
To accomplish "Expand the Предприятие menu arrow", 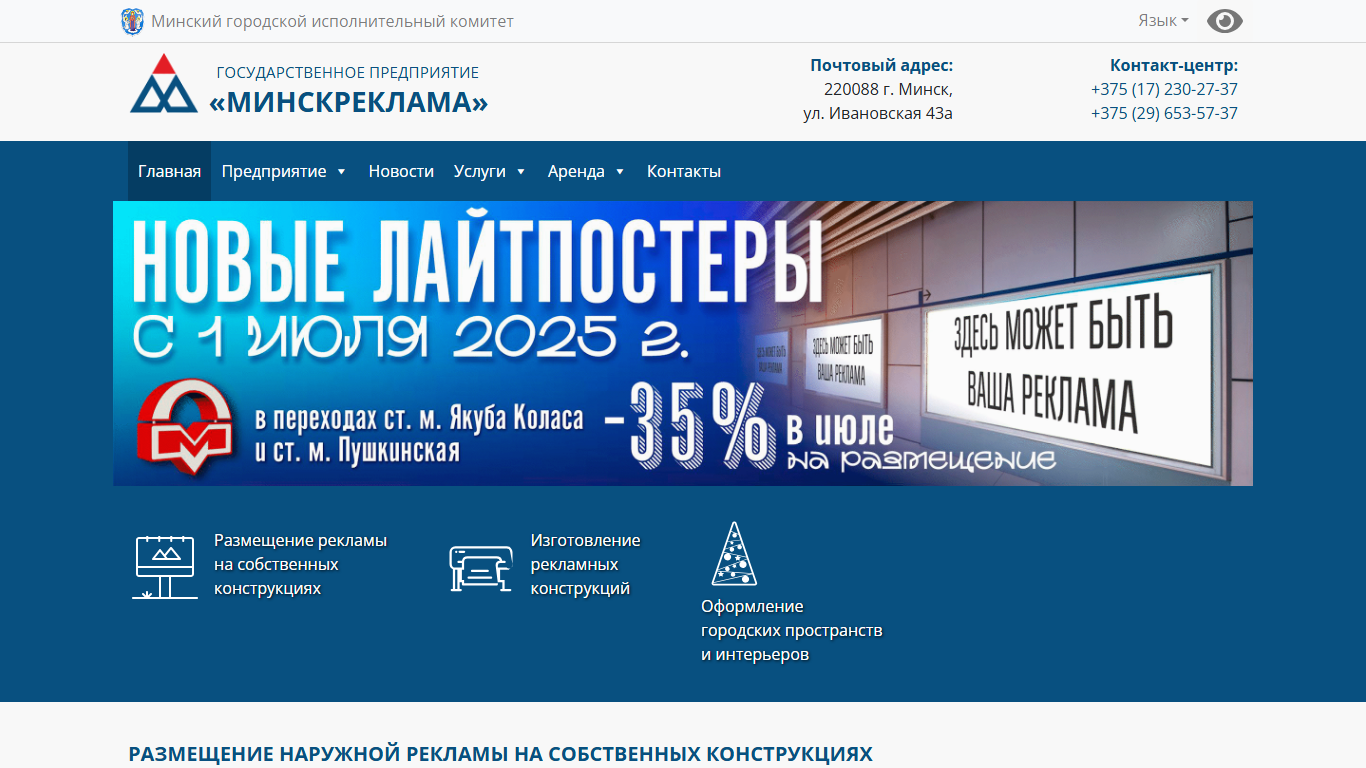I will 341,172.
